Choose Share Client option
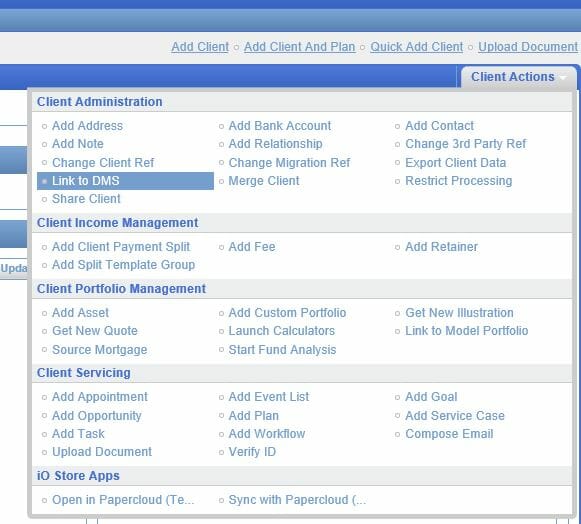 tap(86, 199)
